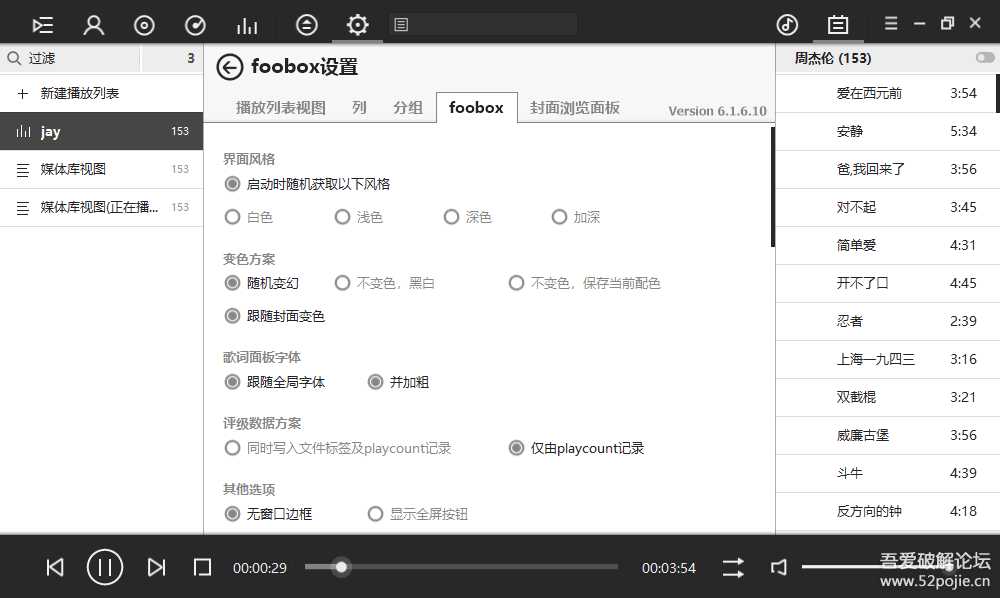The height and width of the screenshot is (598, 1000).
Task: Click the artist profile icon in top toolbar
Action: pos(93,23)
